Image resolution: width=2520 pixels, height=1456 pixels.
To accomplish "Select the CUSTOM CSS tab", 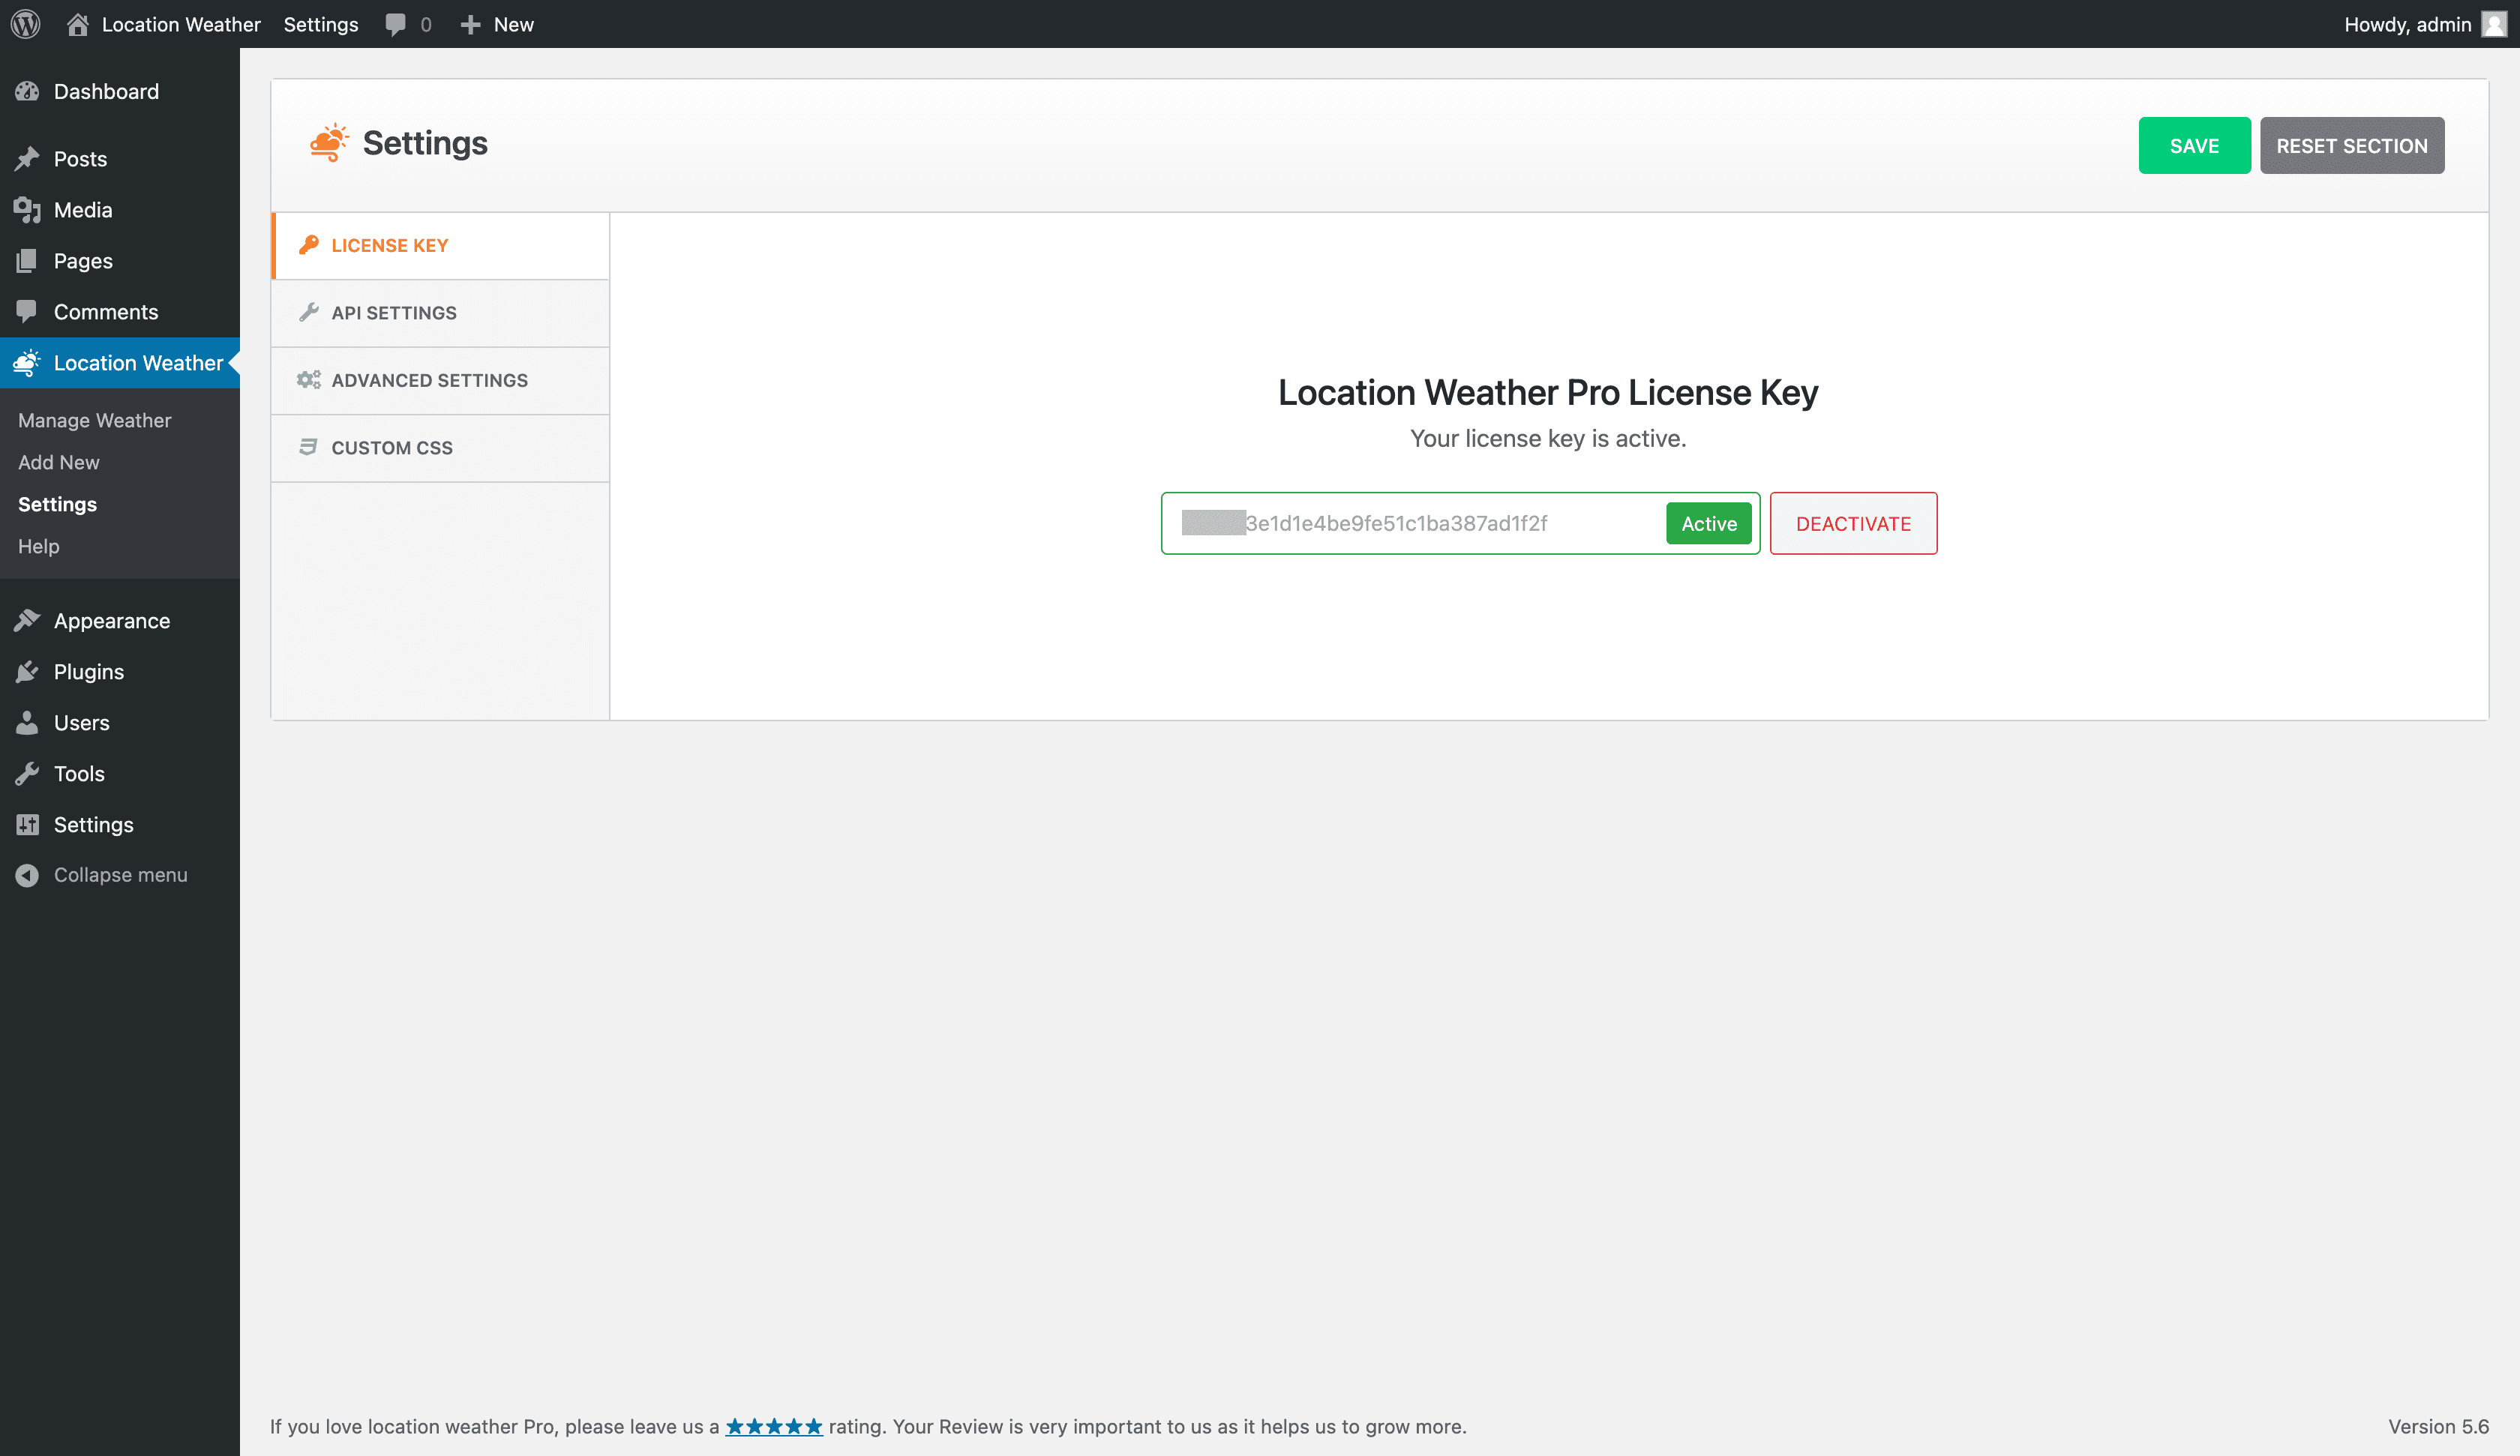I will click(x=441, y=448).
